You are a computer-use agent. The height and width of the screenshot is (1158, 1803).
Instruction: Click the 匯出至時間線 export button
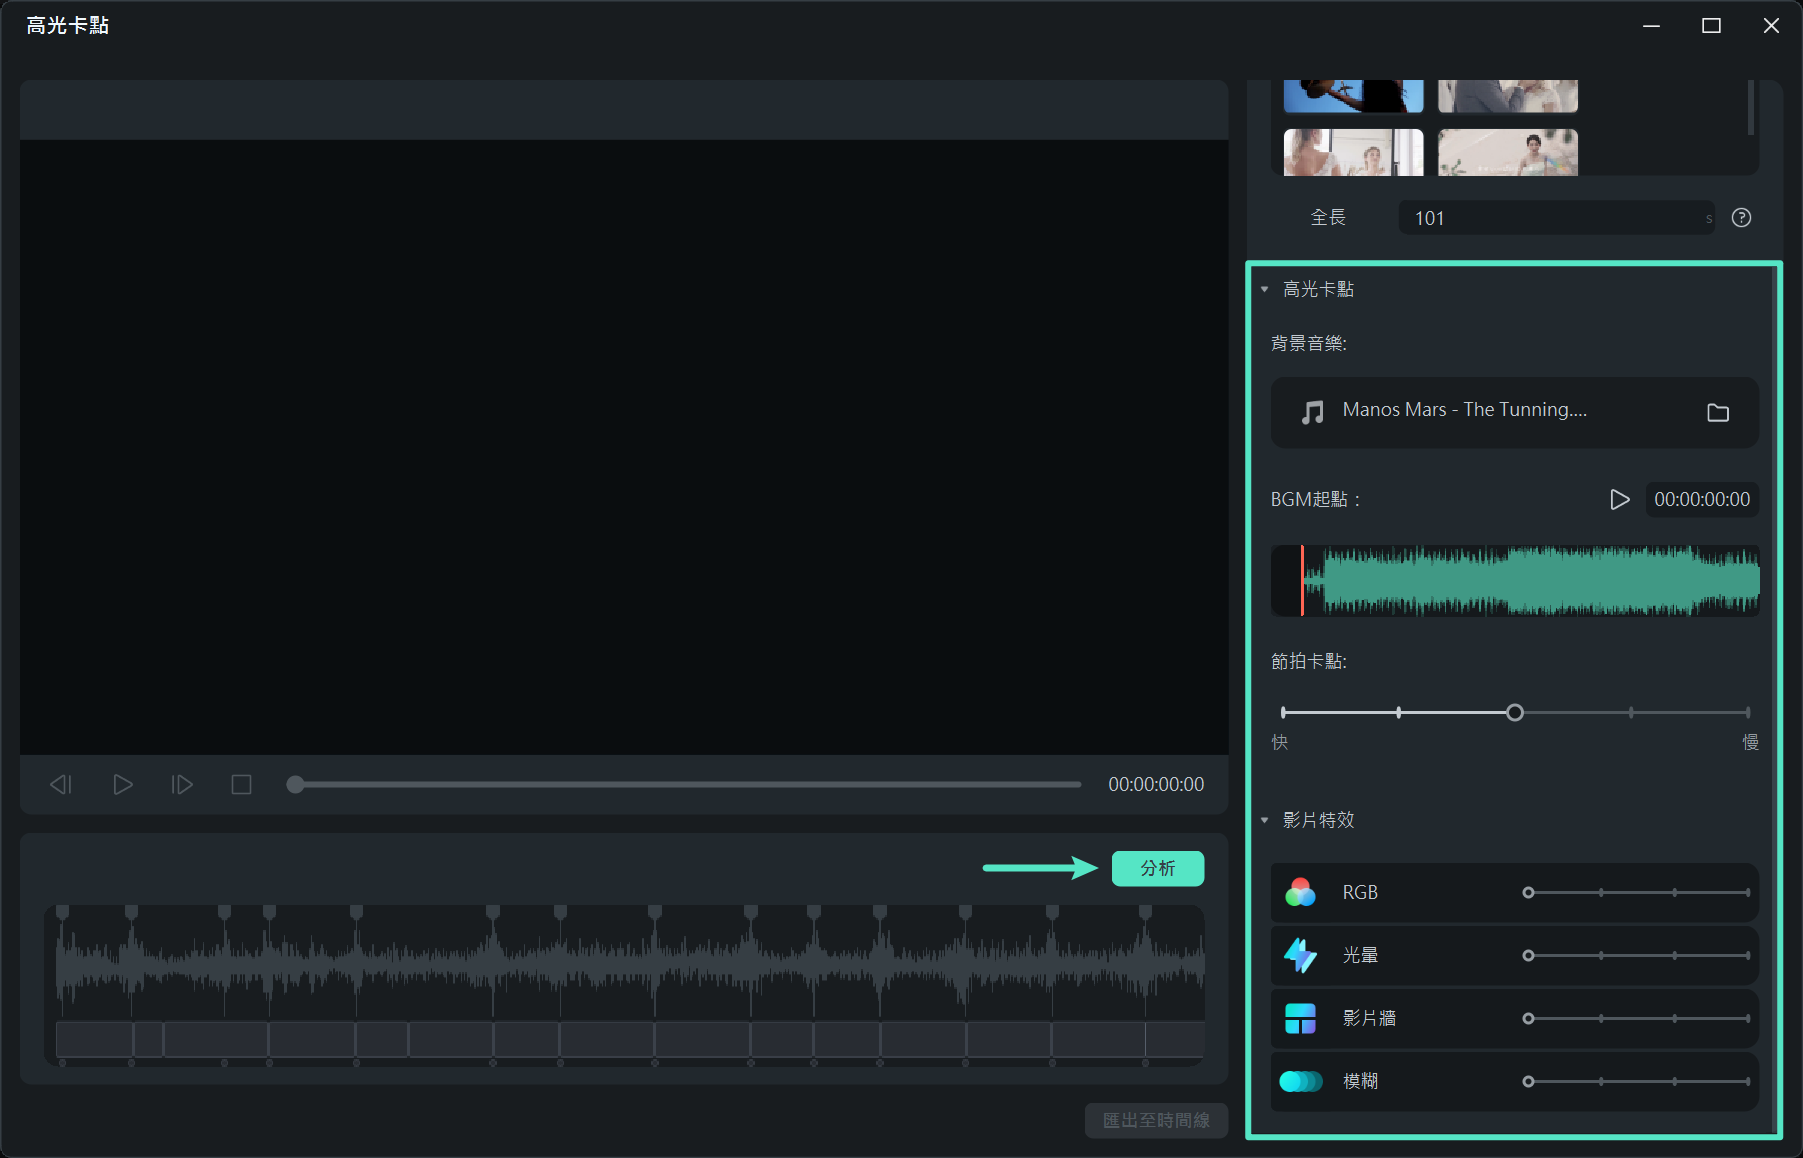pos(1155,1120)
